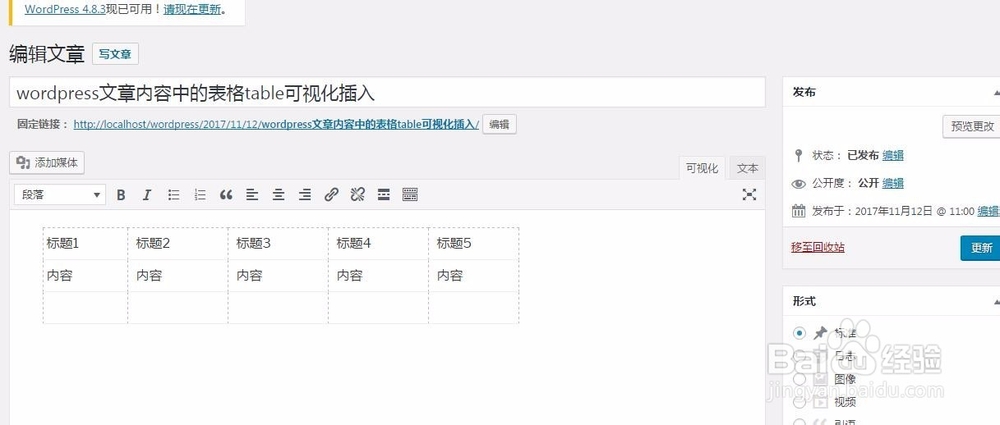Viewport: 1000px width, 425px height.
Task: Edit the 公开度 visibility setting
Action: 893,183
